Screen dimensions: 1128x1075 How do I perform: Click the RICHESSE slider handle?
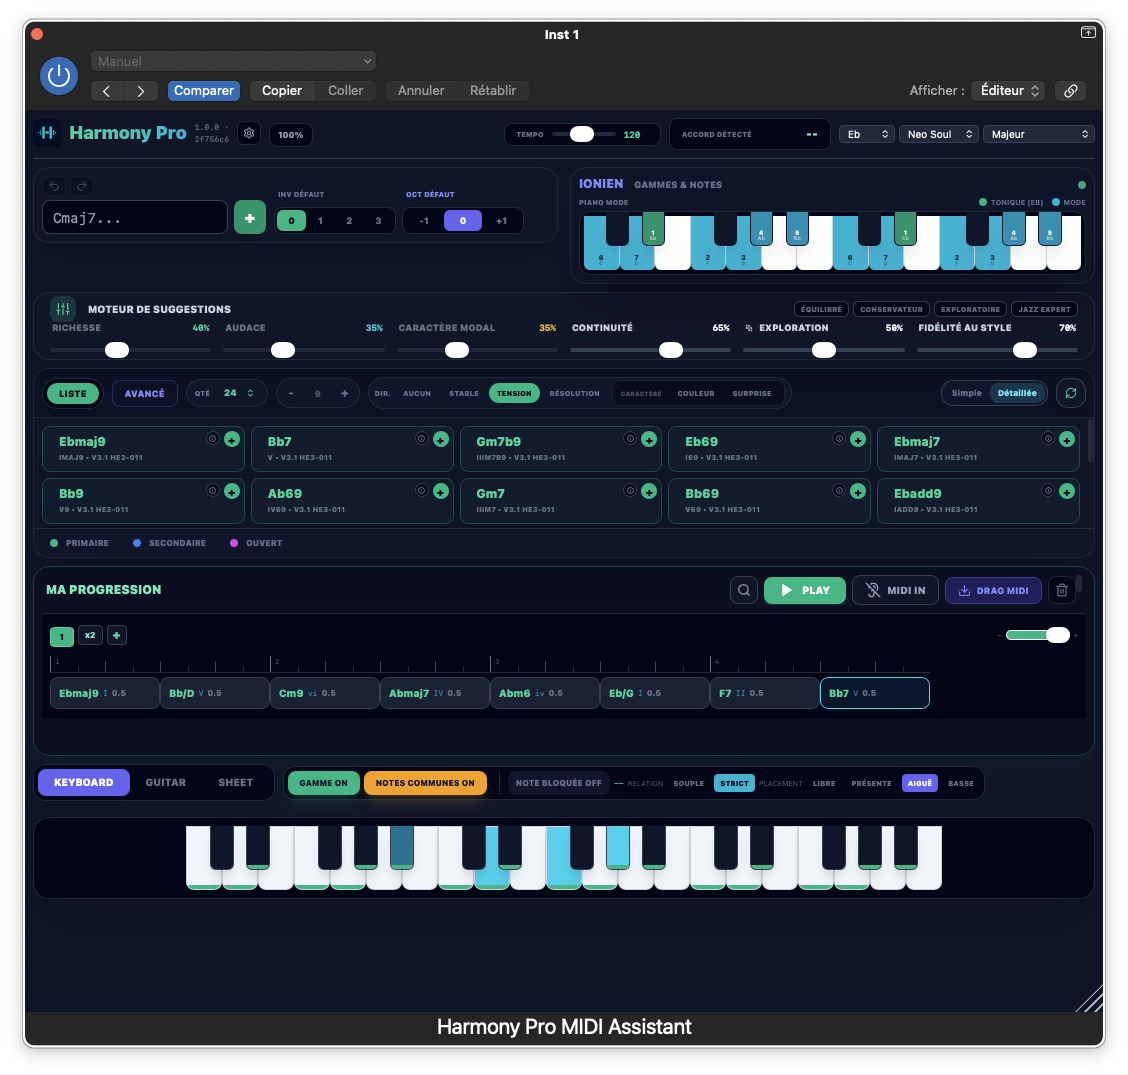(x=117, y=350)
